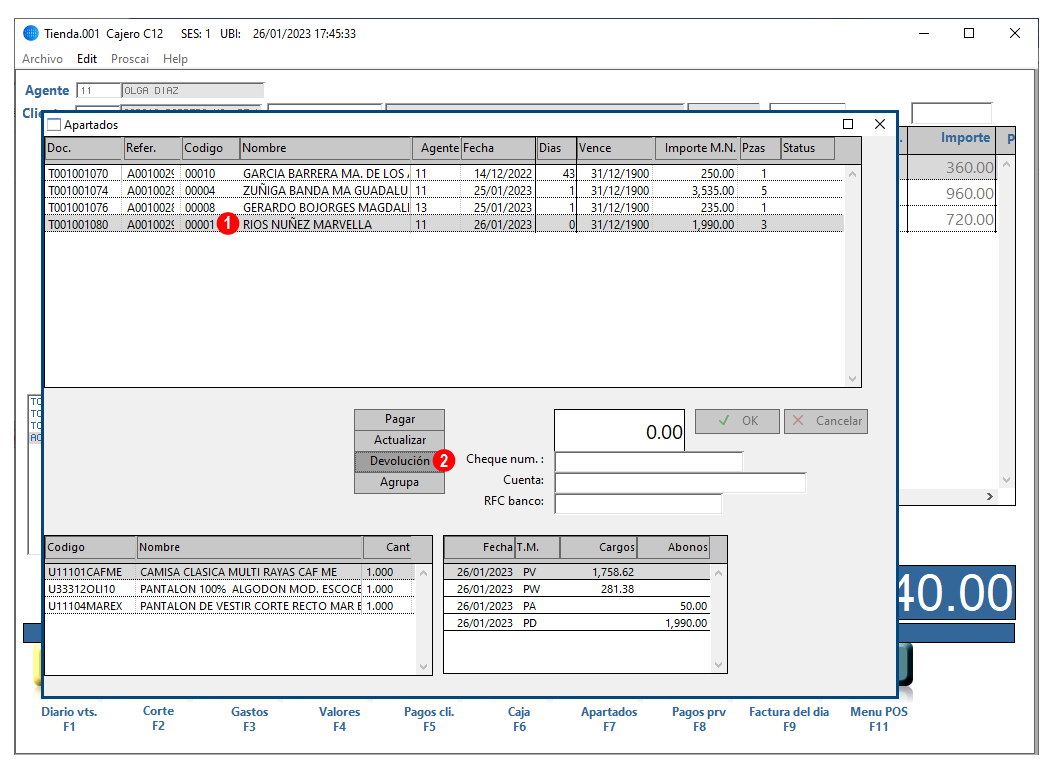Open Corte F2

pos(158,718)
